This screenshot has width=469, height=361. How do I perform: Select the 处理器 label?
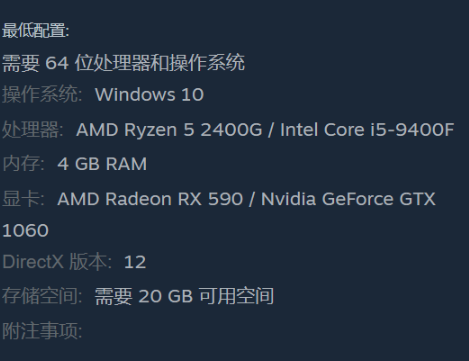[x=33, y=129]
